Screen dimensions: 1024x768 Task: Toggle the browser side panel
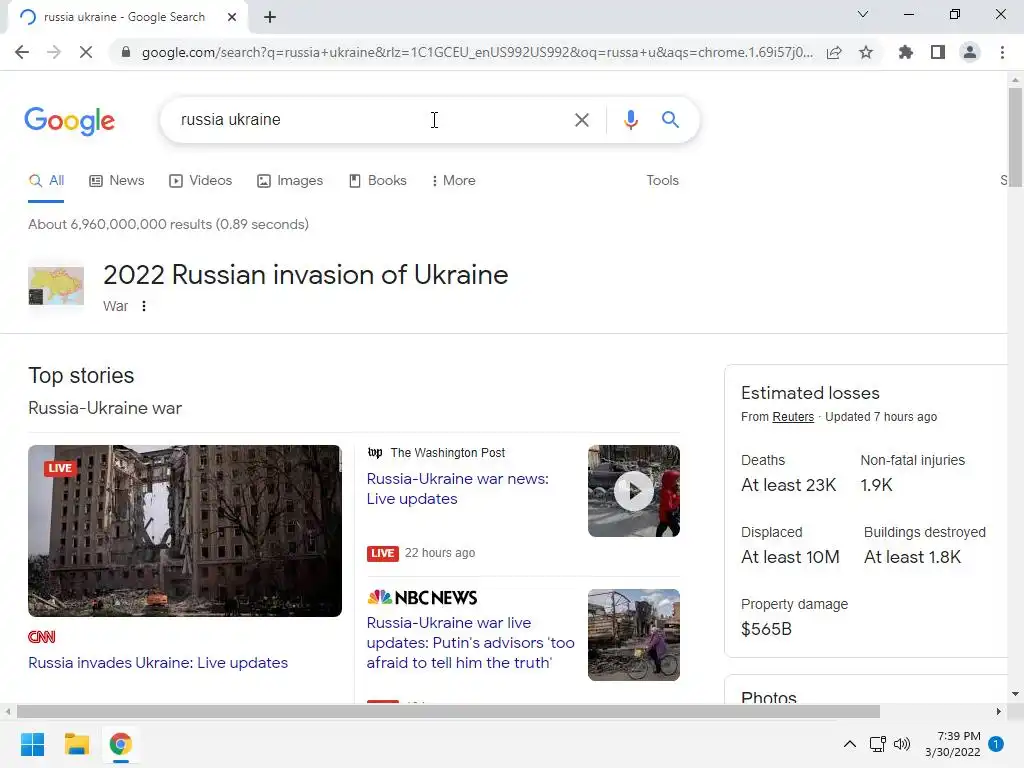pos(938,52)
